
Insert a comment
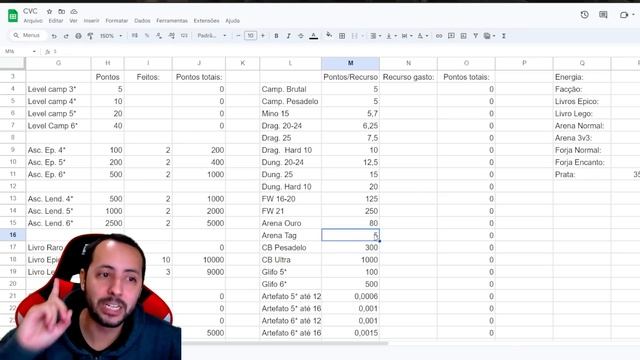tap(451, 36)
